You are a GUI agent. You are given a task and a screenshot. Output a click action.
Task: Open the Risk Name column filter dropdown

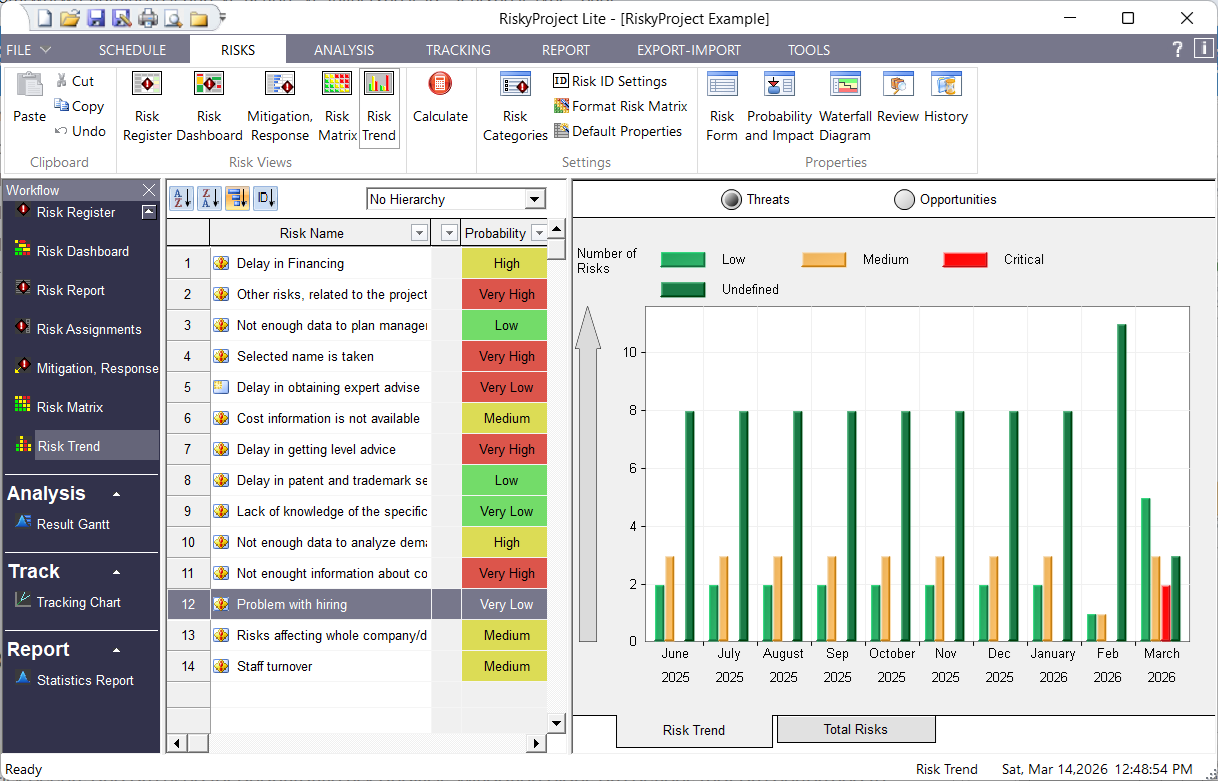(x=419, y=233)
